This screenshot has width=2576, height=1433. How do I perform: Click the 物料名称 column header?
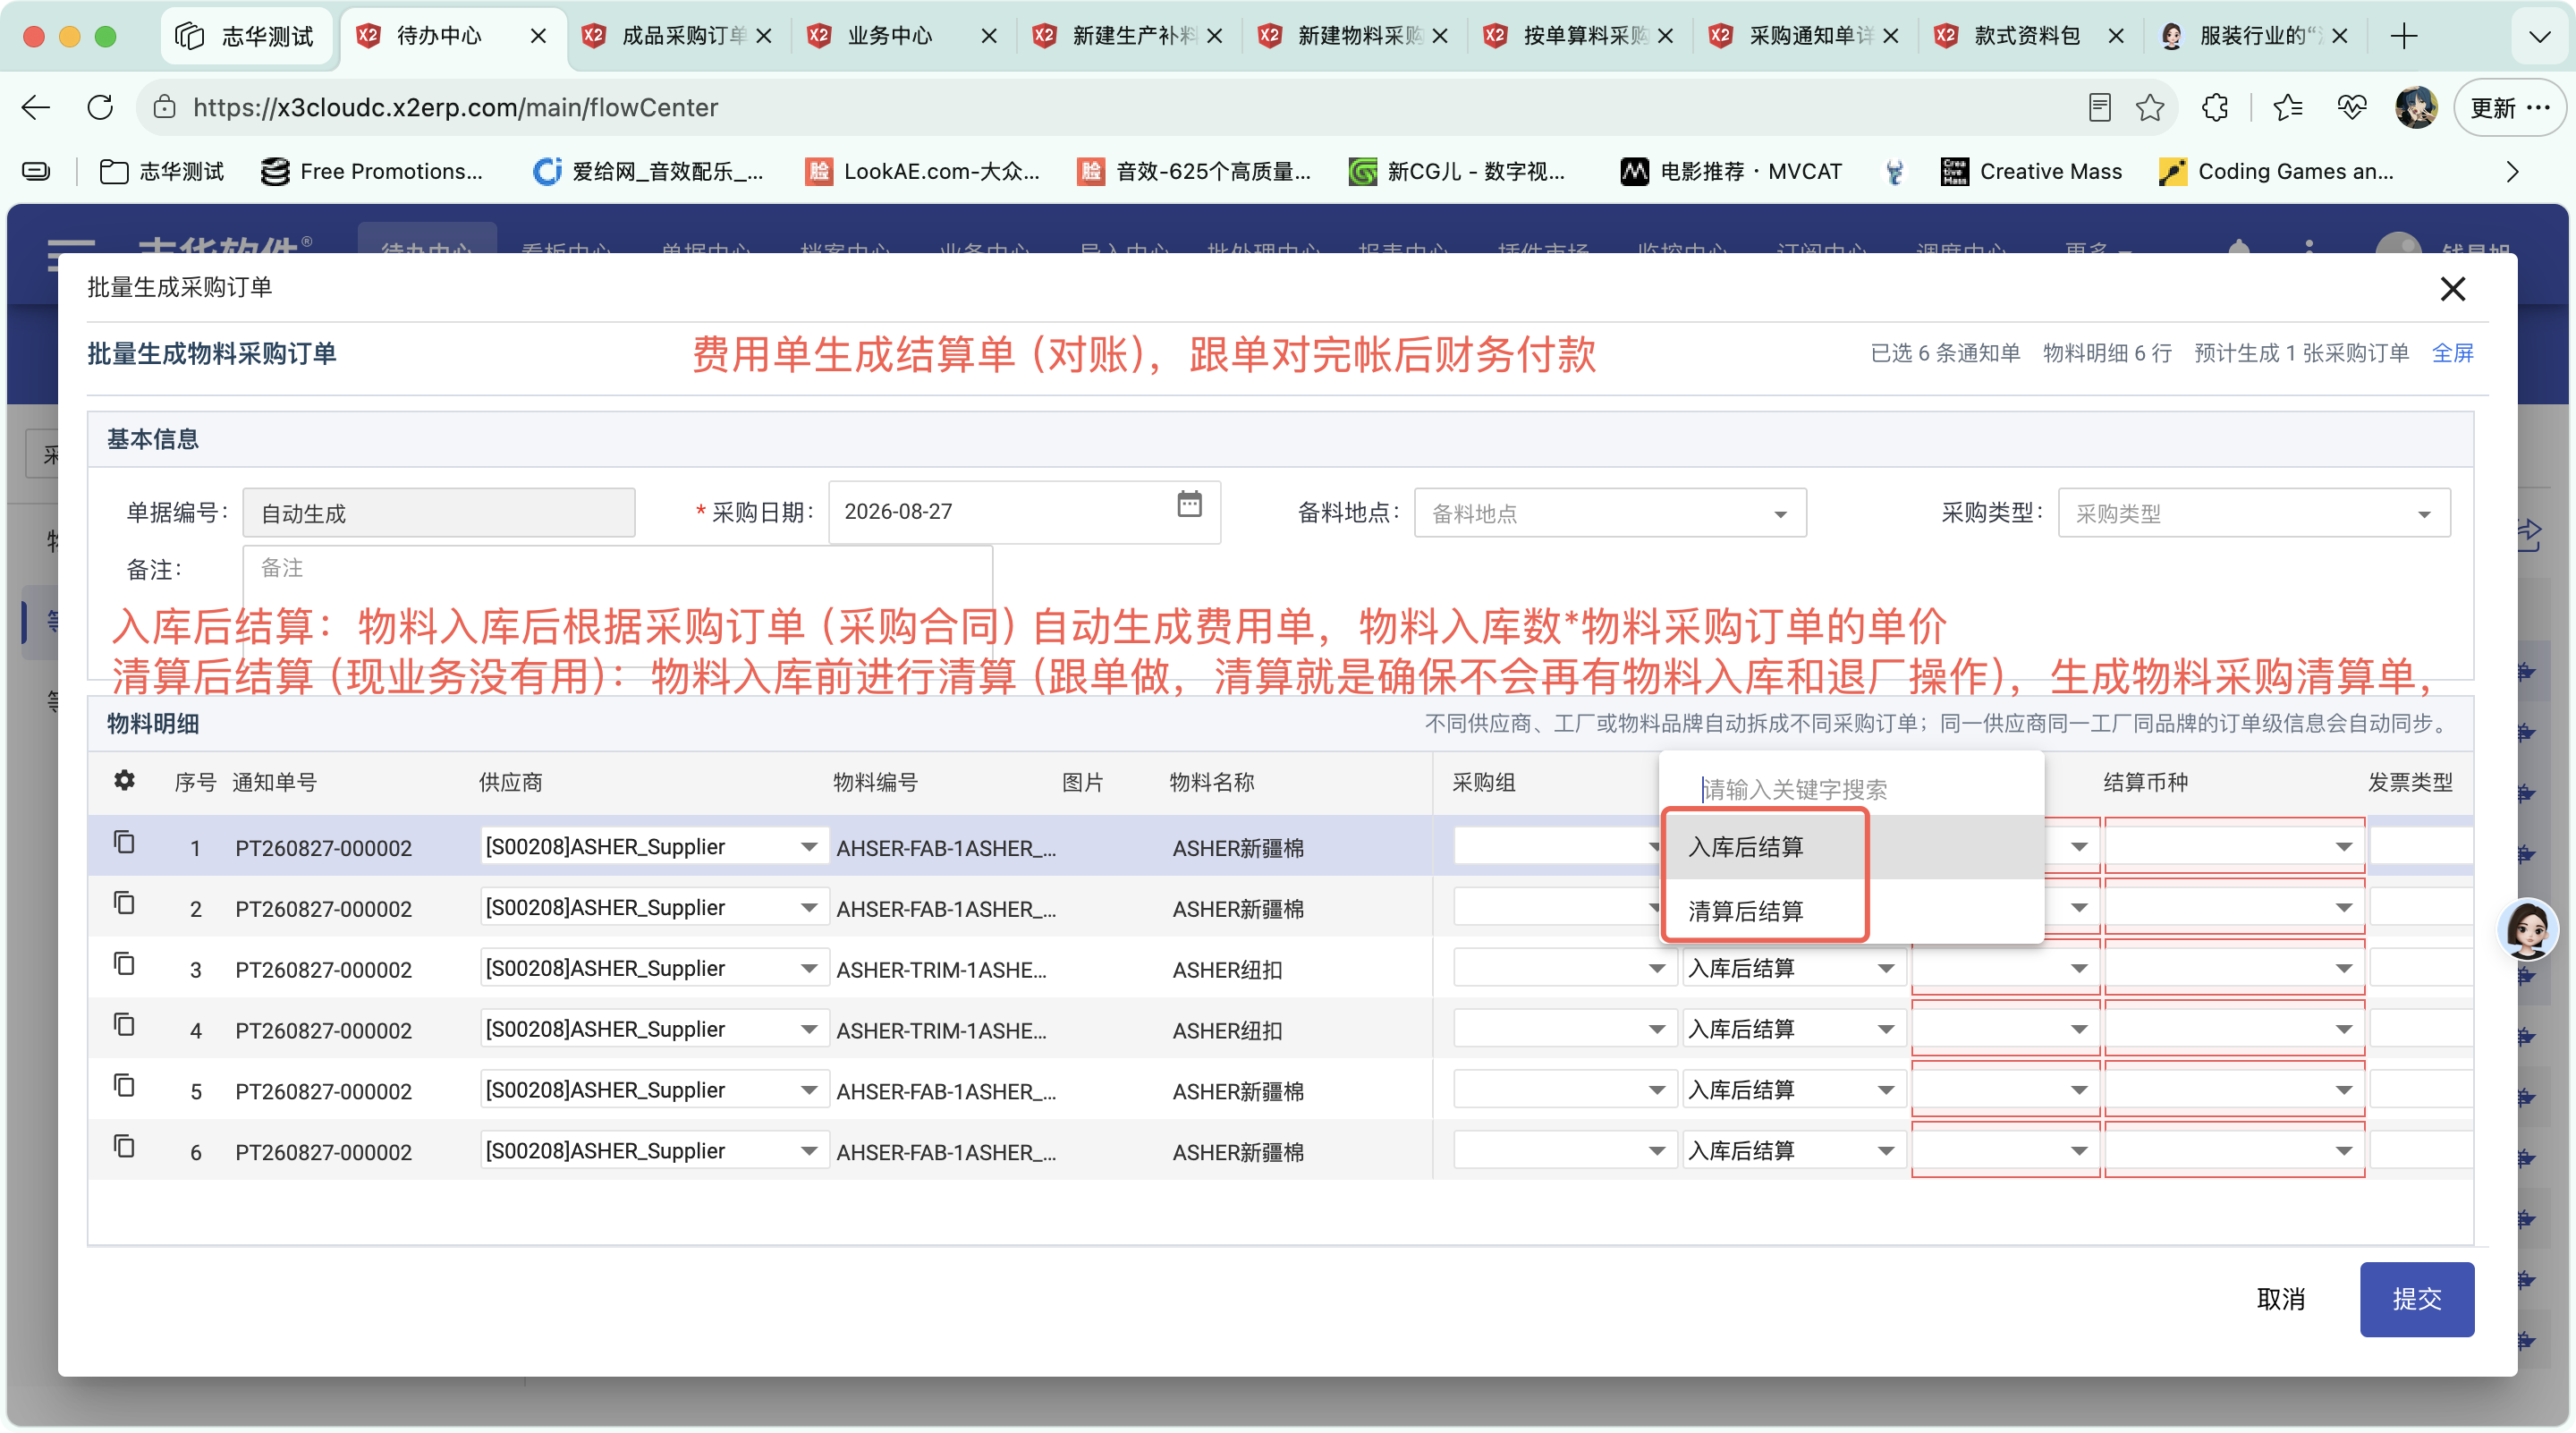click(1212, 783)
